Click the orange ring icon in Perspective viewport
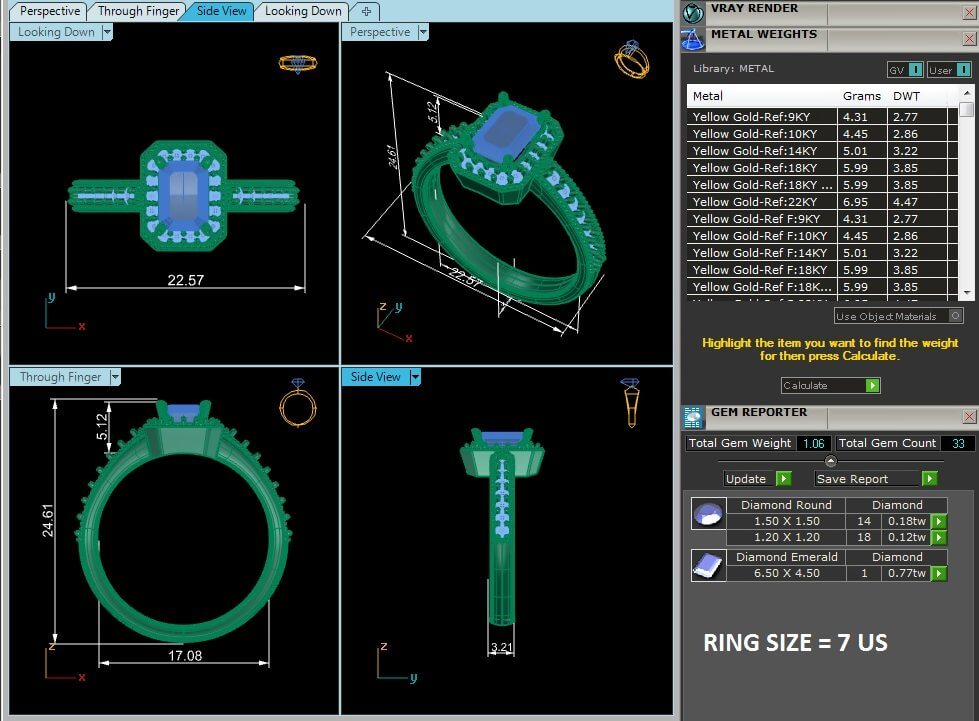 point(631,59)
